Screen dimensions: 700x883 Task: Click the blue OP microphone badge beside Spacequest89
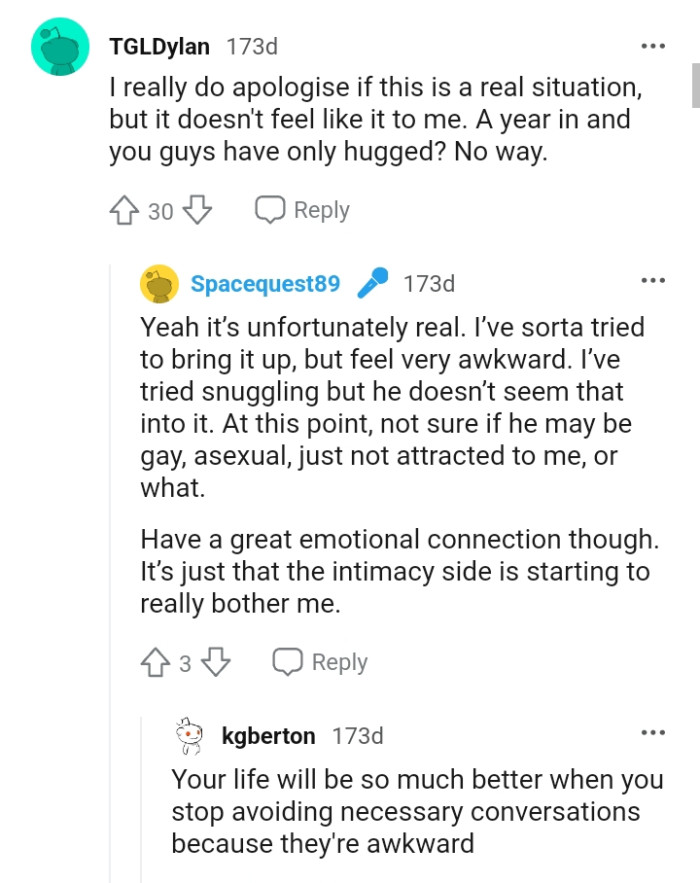[372, 283]
